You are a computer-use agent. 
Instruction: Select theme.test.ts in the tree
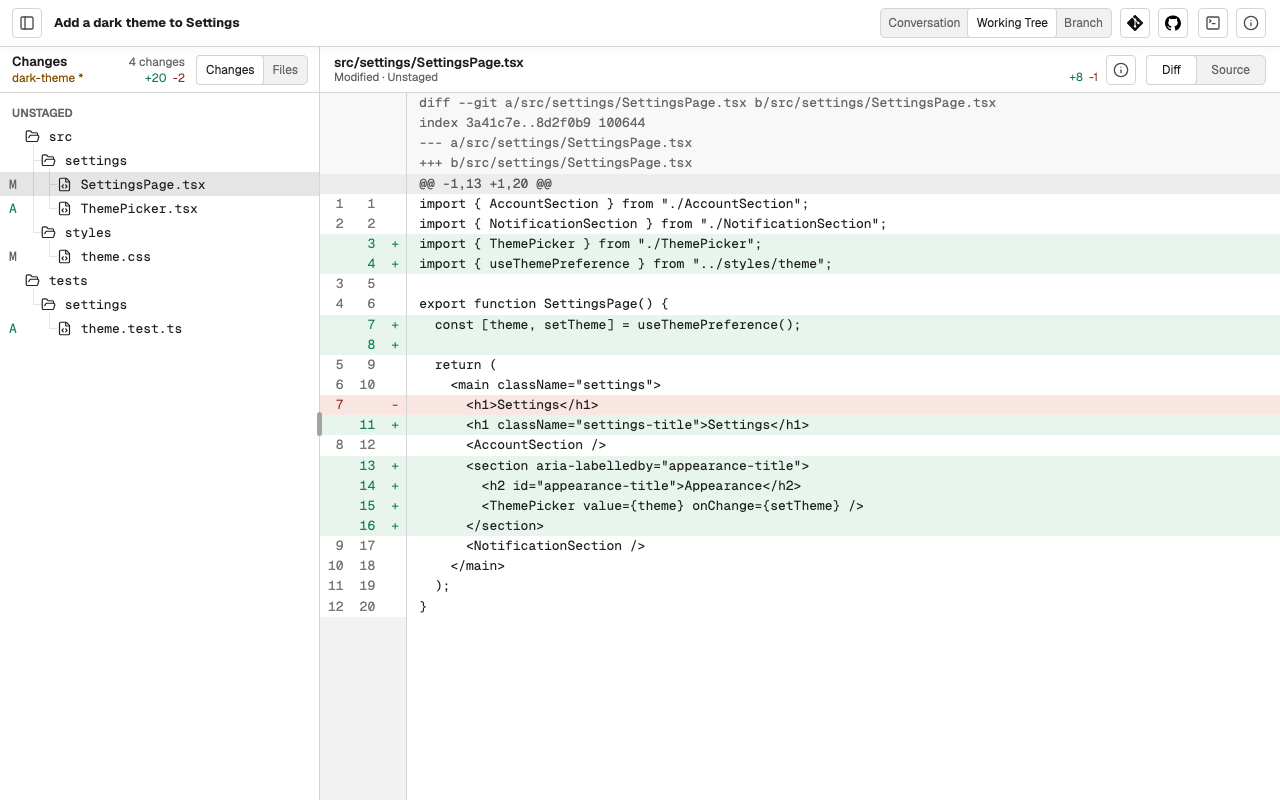click(160, 328)
